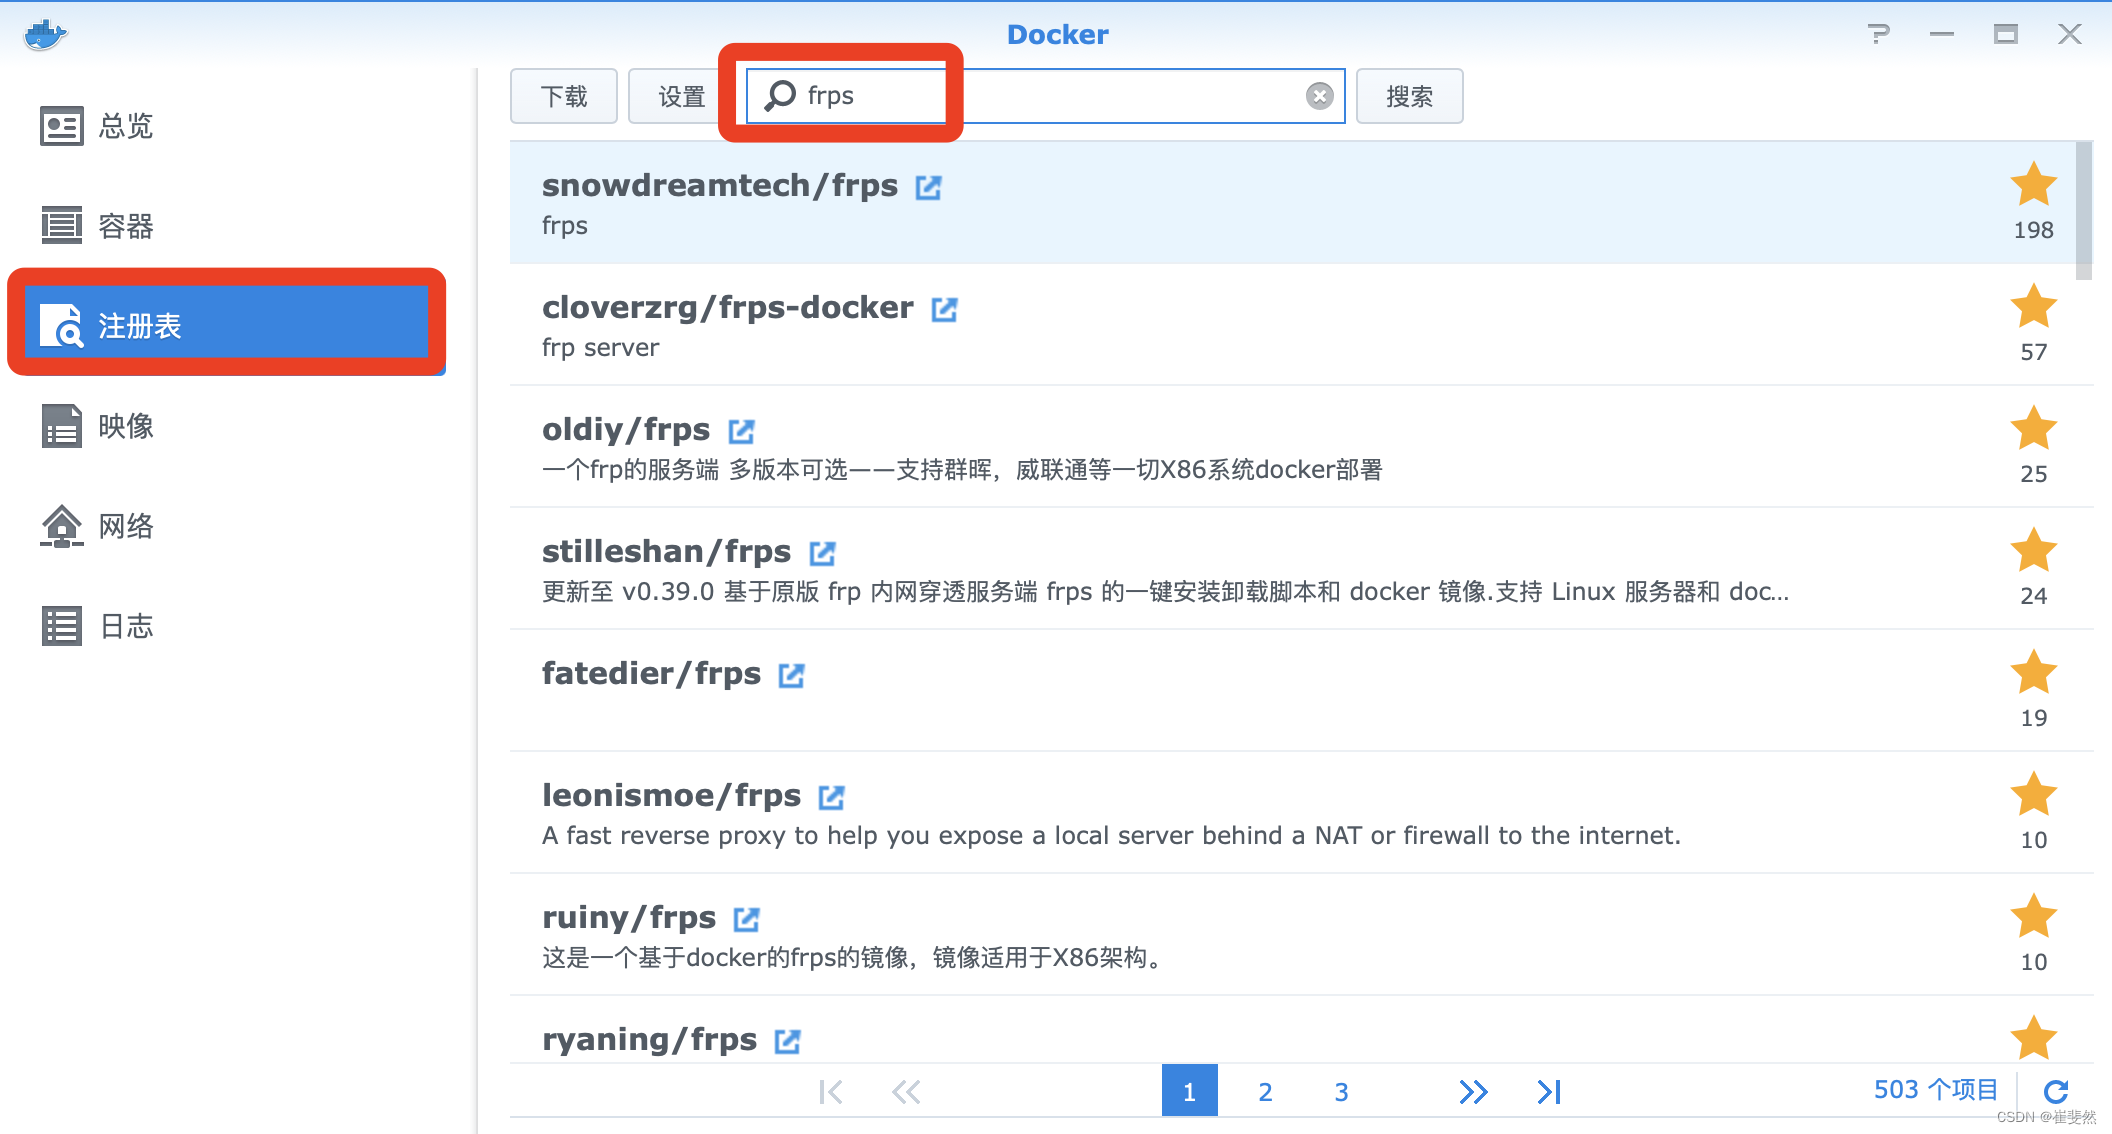Open snowdreamtech/frps external link icon
2112x1134 pixels.
point(929,187)
